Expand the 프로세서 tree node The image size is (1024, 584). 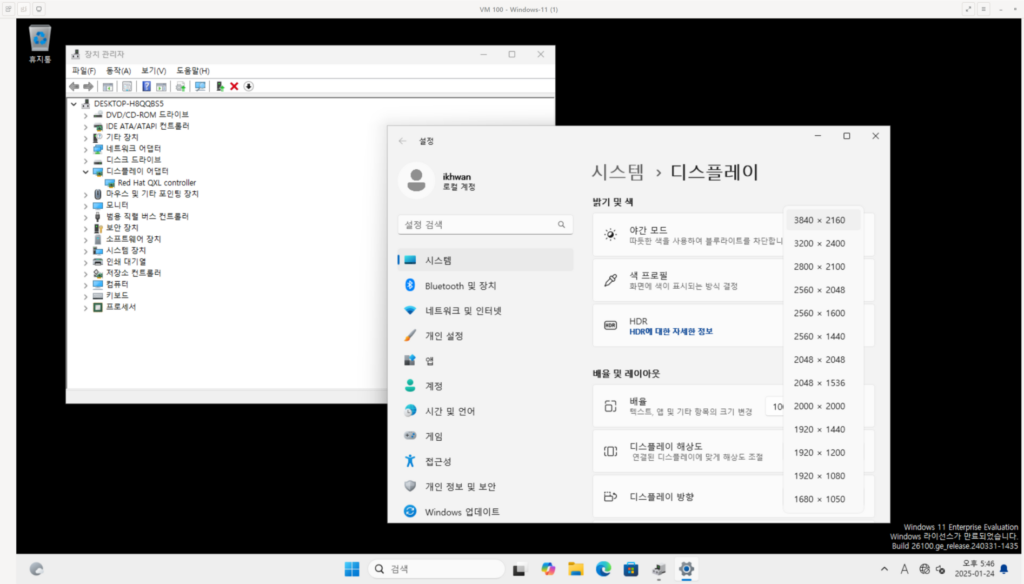(x=86, y=307)
